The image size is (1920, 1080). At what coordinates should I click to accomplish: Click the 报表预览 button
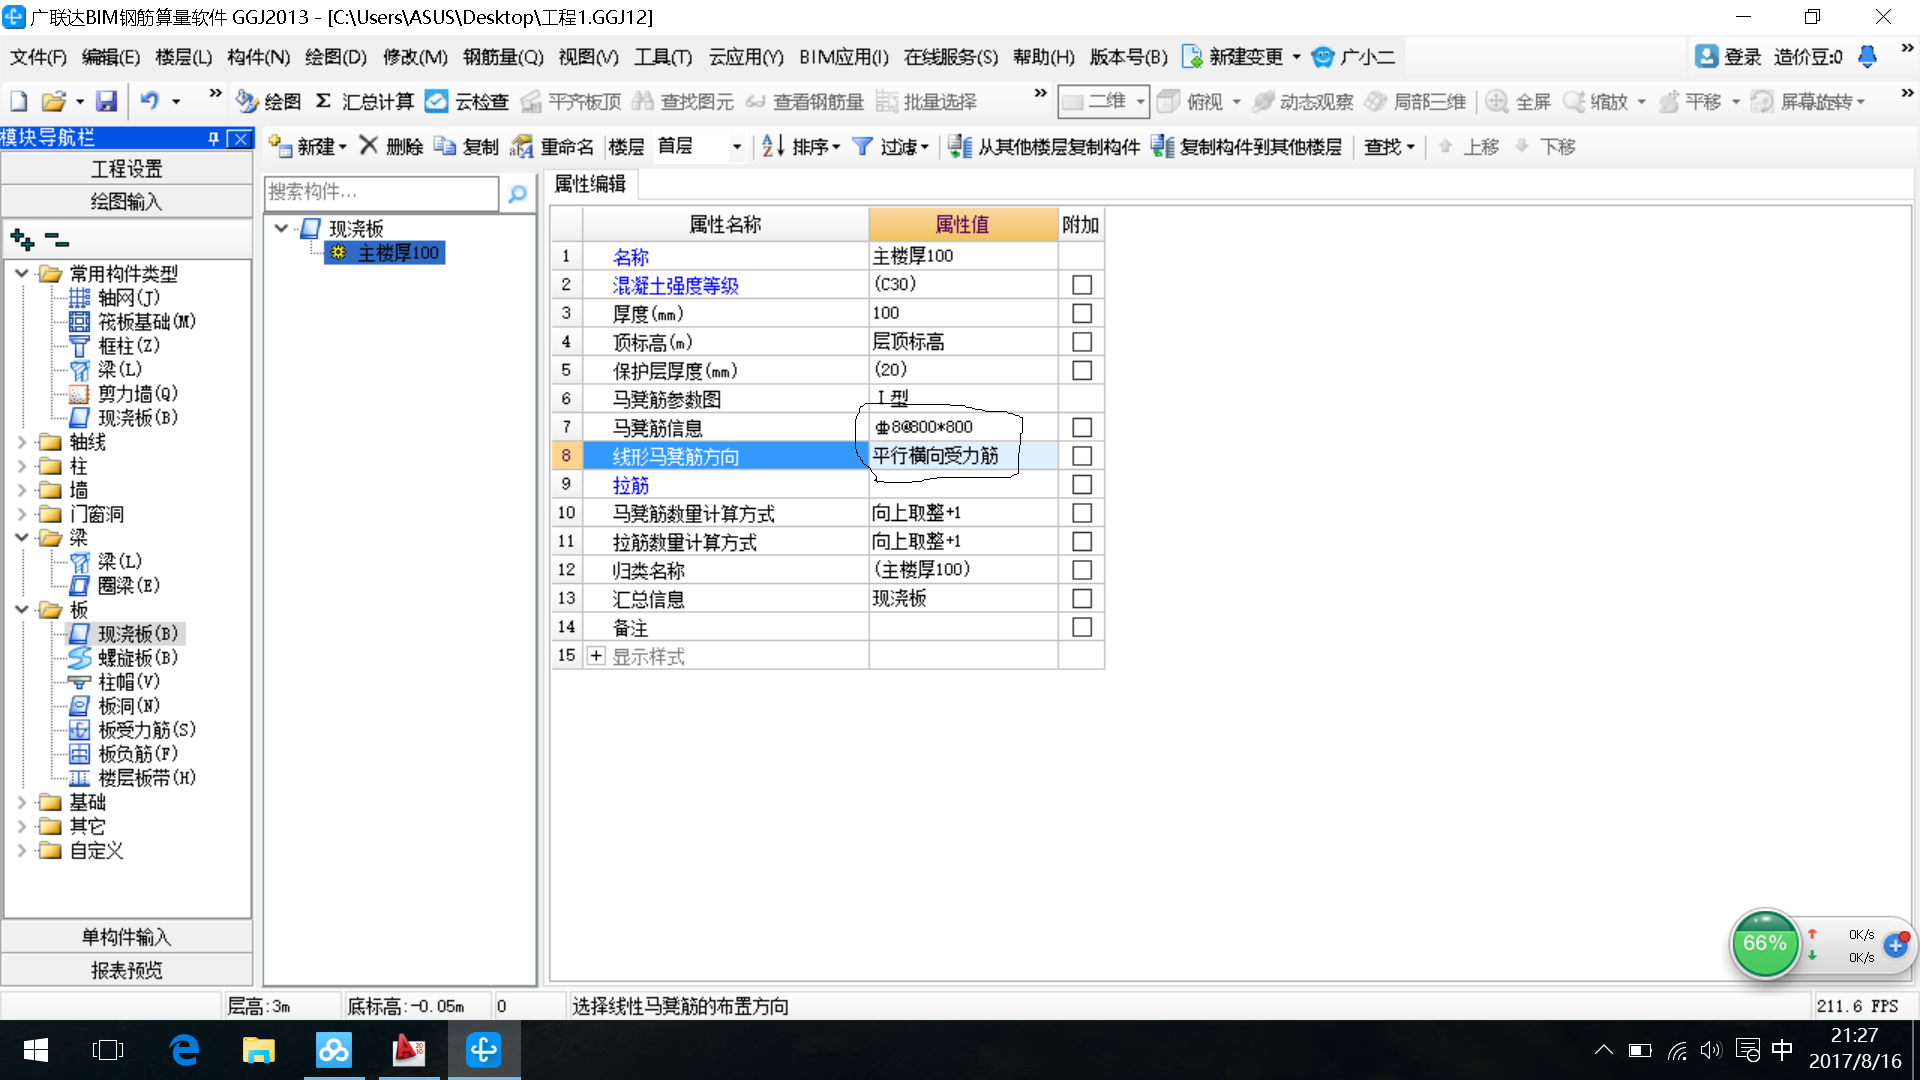[x=127, y=970]
